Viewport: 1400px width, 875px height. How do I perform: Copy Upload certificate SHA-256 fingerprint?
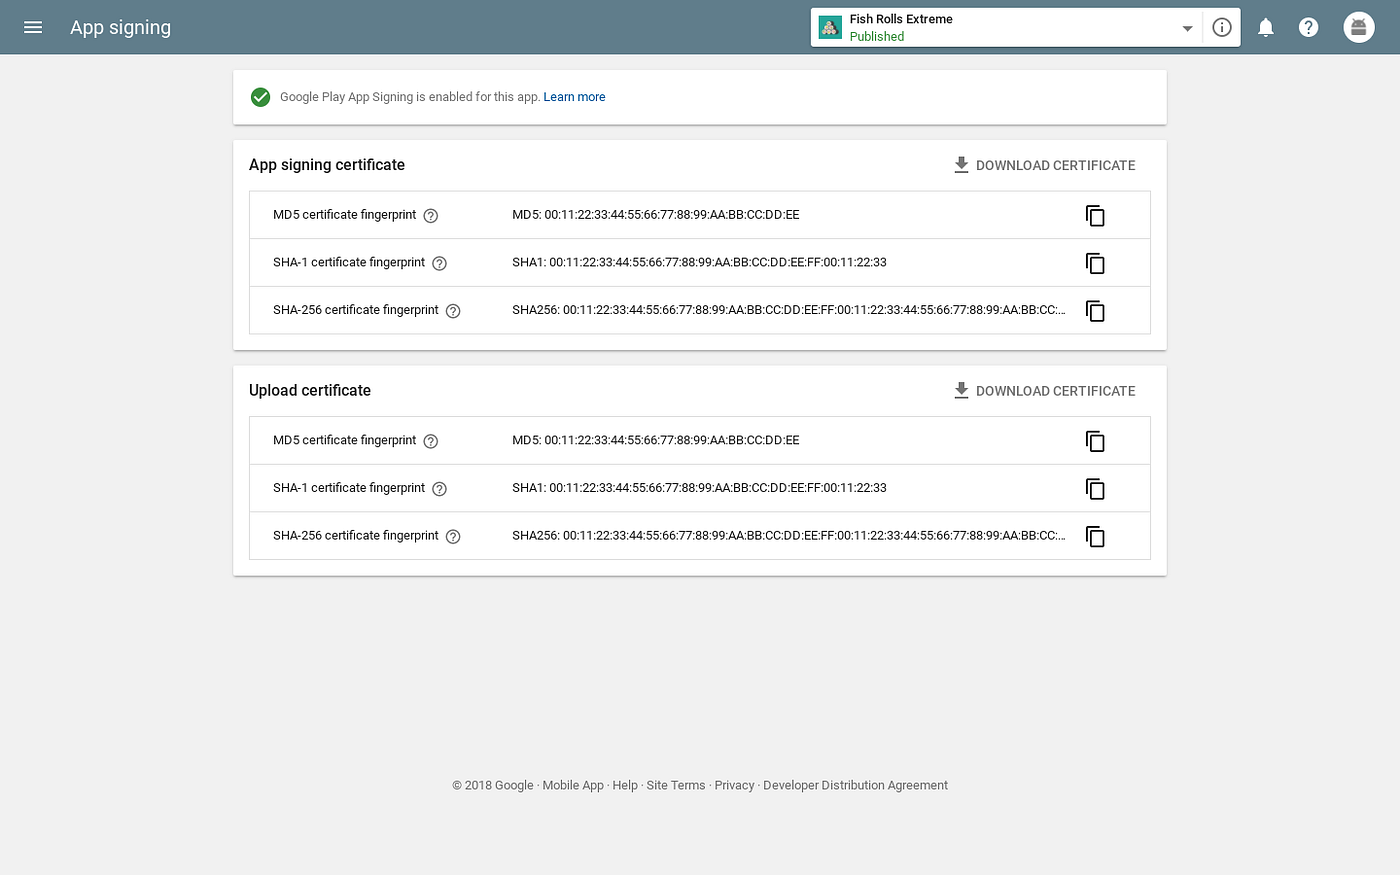pos(1096,537)
